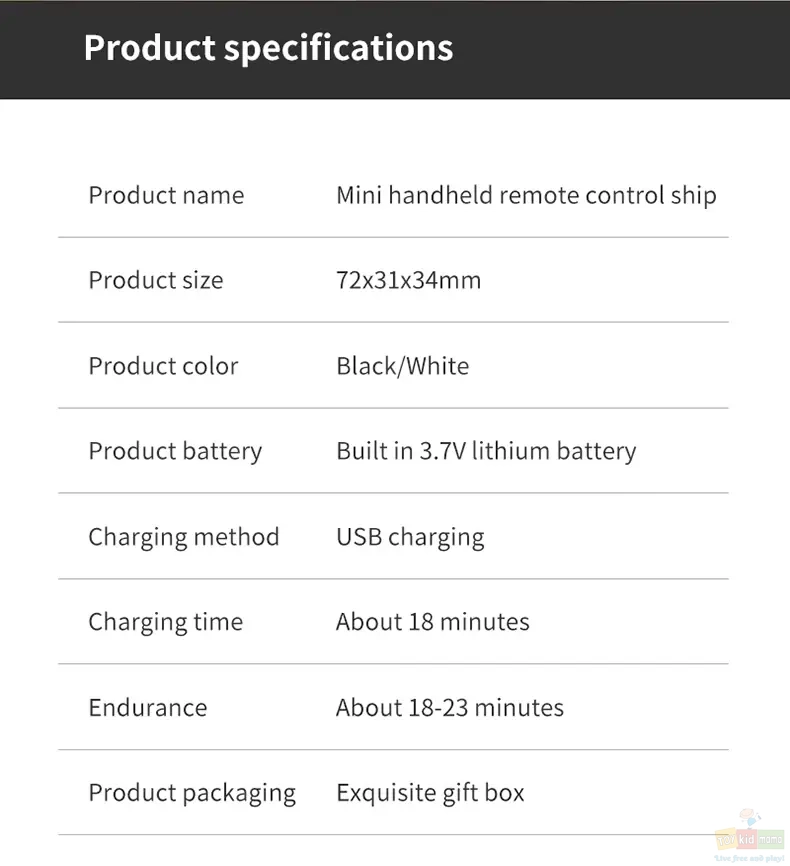Click the About 18 minutes value

tap(433, 622)
